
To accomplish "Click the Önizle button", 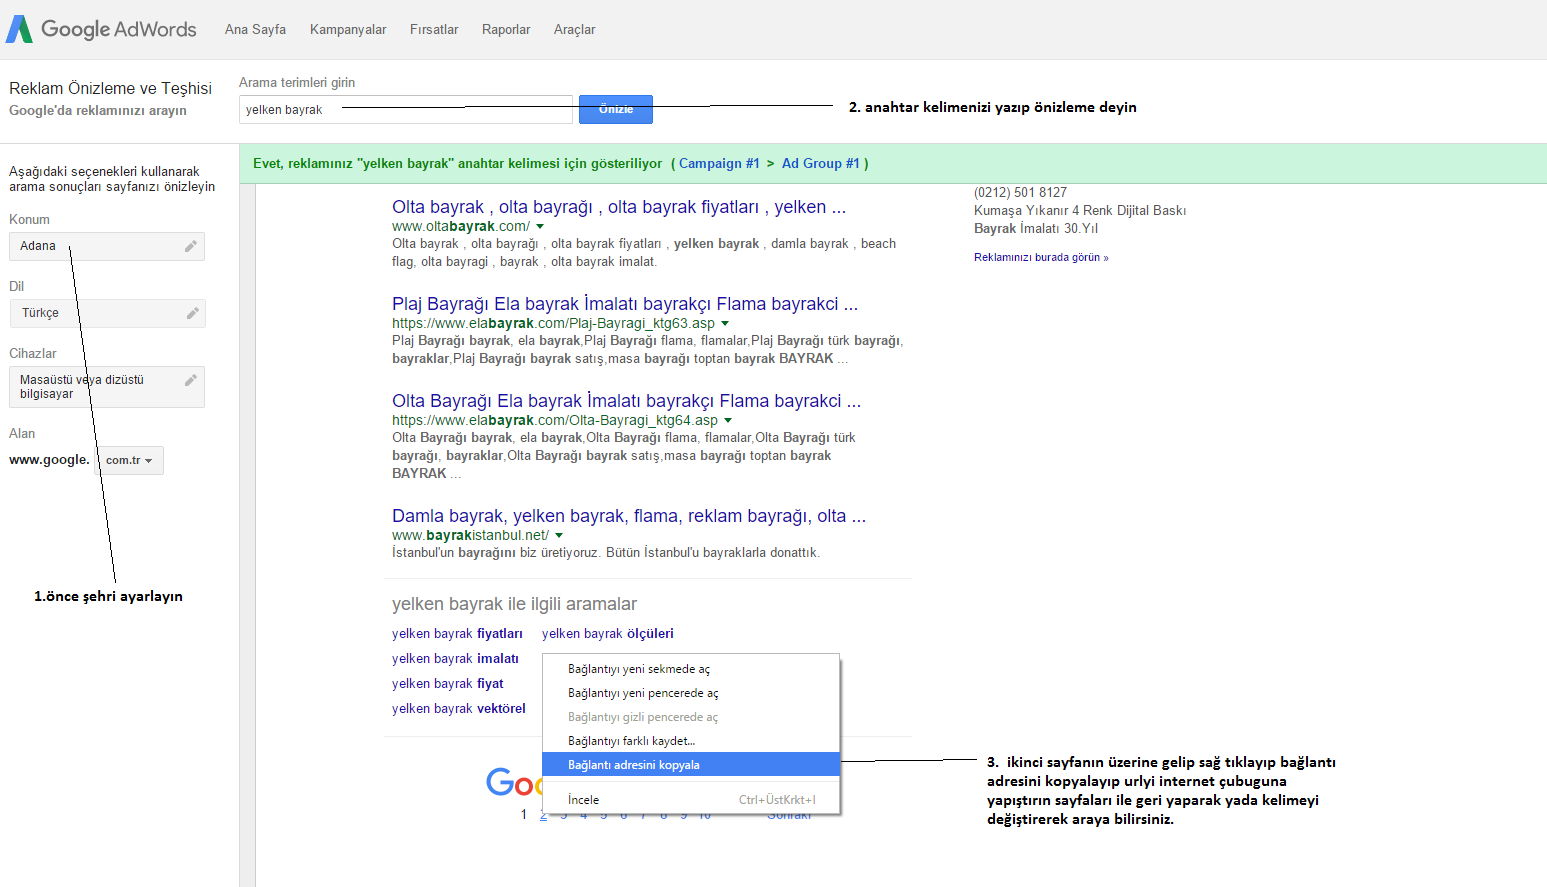I will [x=616, y=109].
